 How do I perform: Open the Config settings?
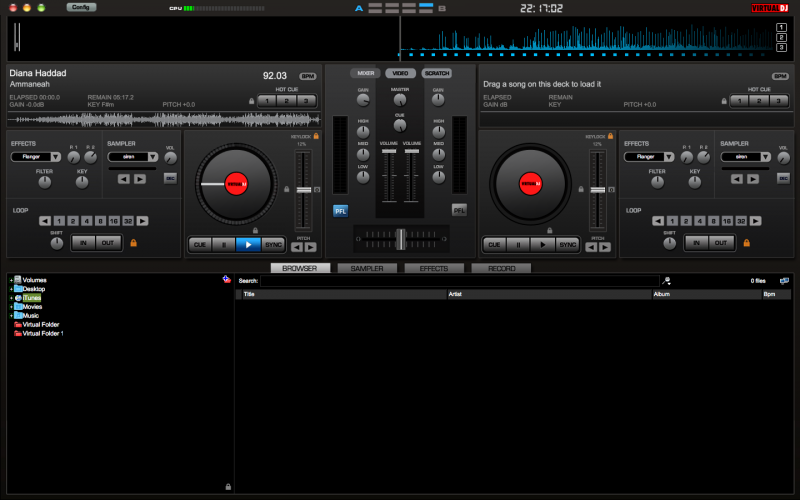(81, 7)
